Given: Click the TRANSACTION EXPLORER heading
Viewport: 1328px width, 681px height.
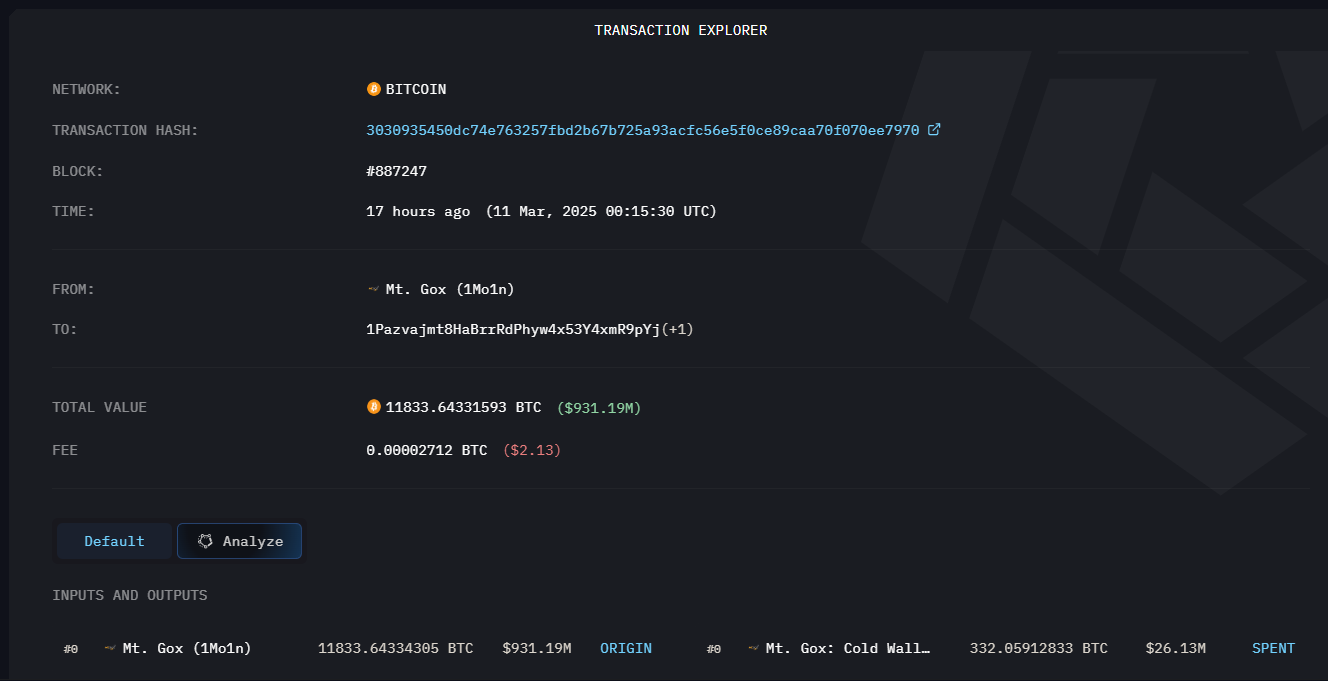Looking at the screenshot, I should coord(681,30).
